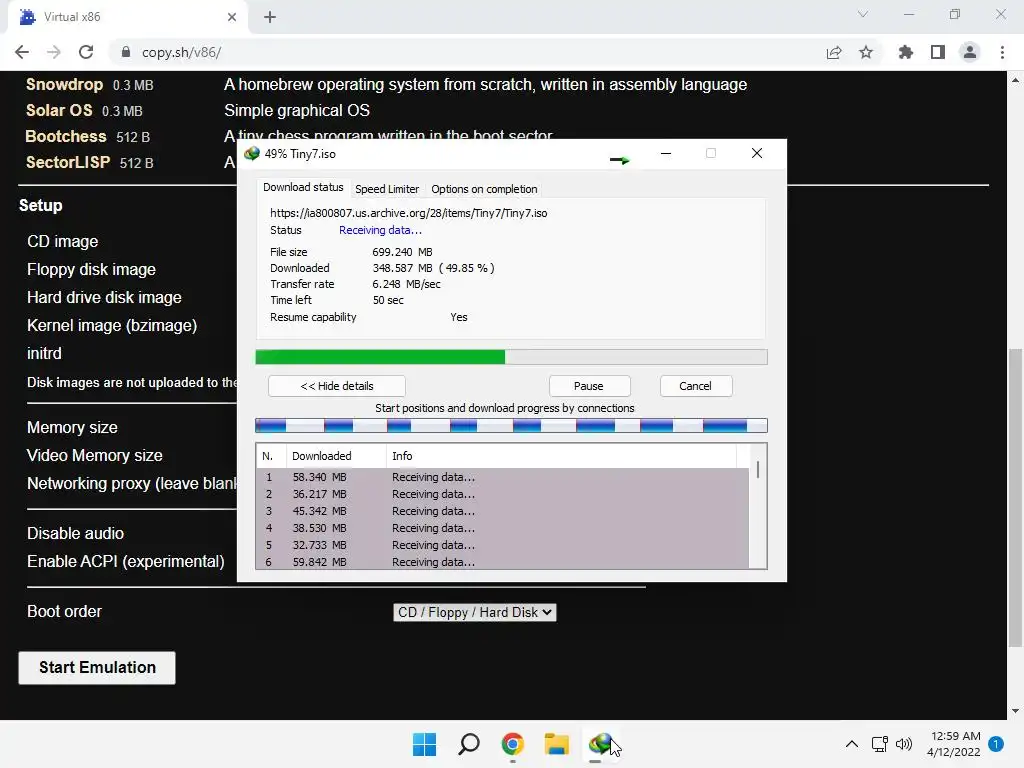Viewport: 1024px width, 768px height.
Task: Open Options on completion tab
Action: [484, 189]
